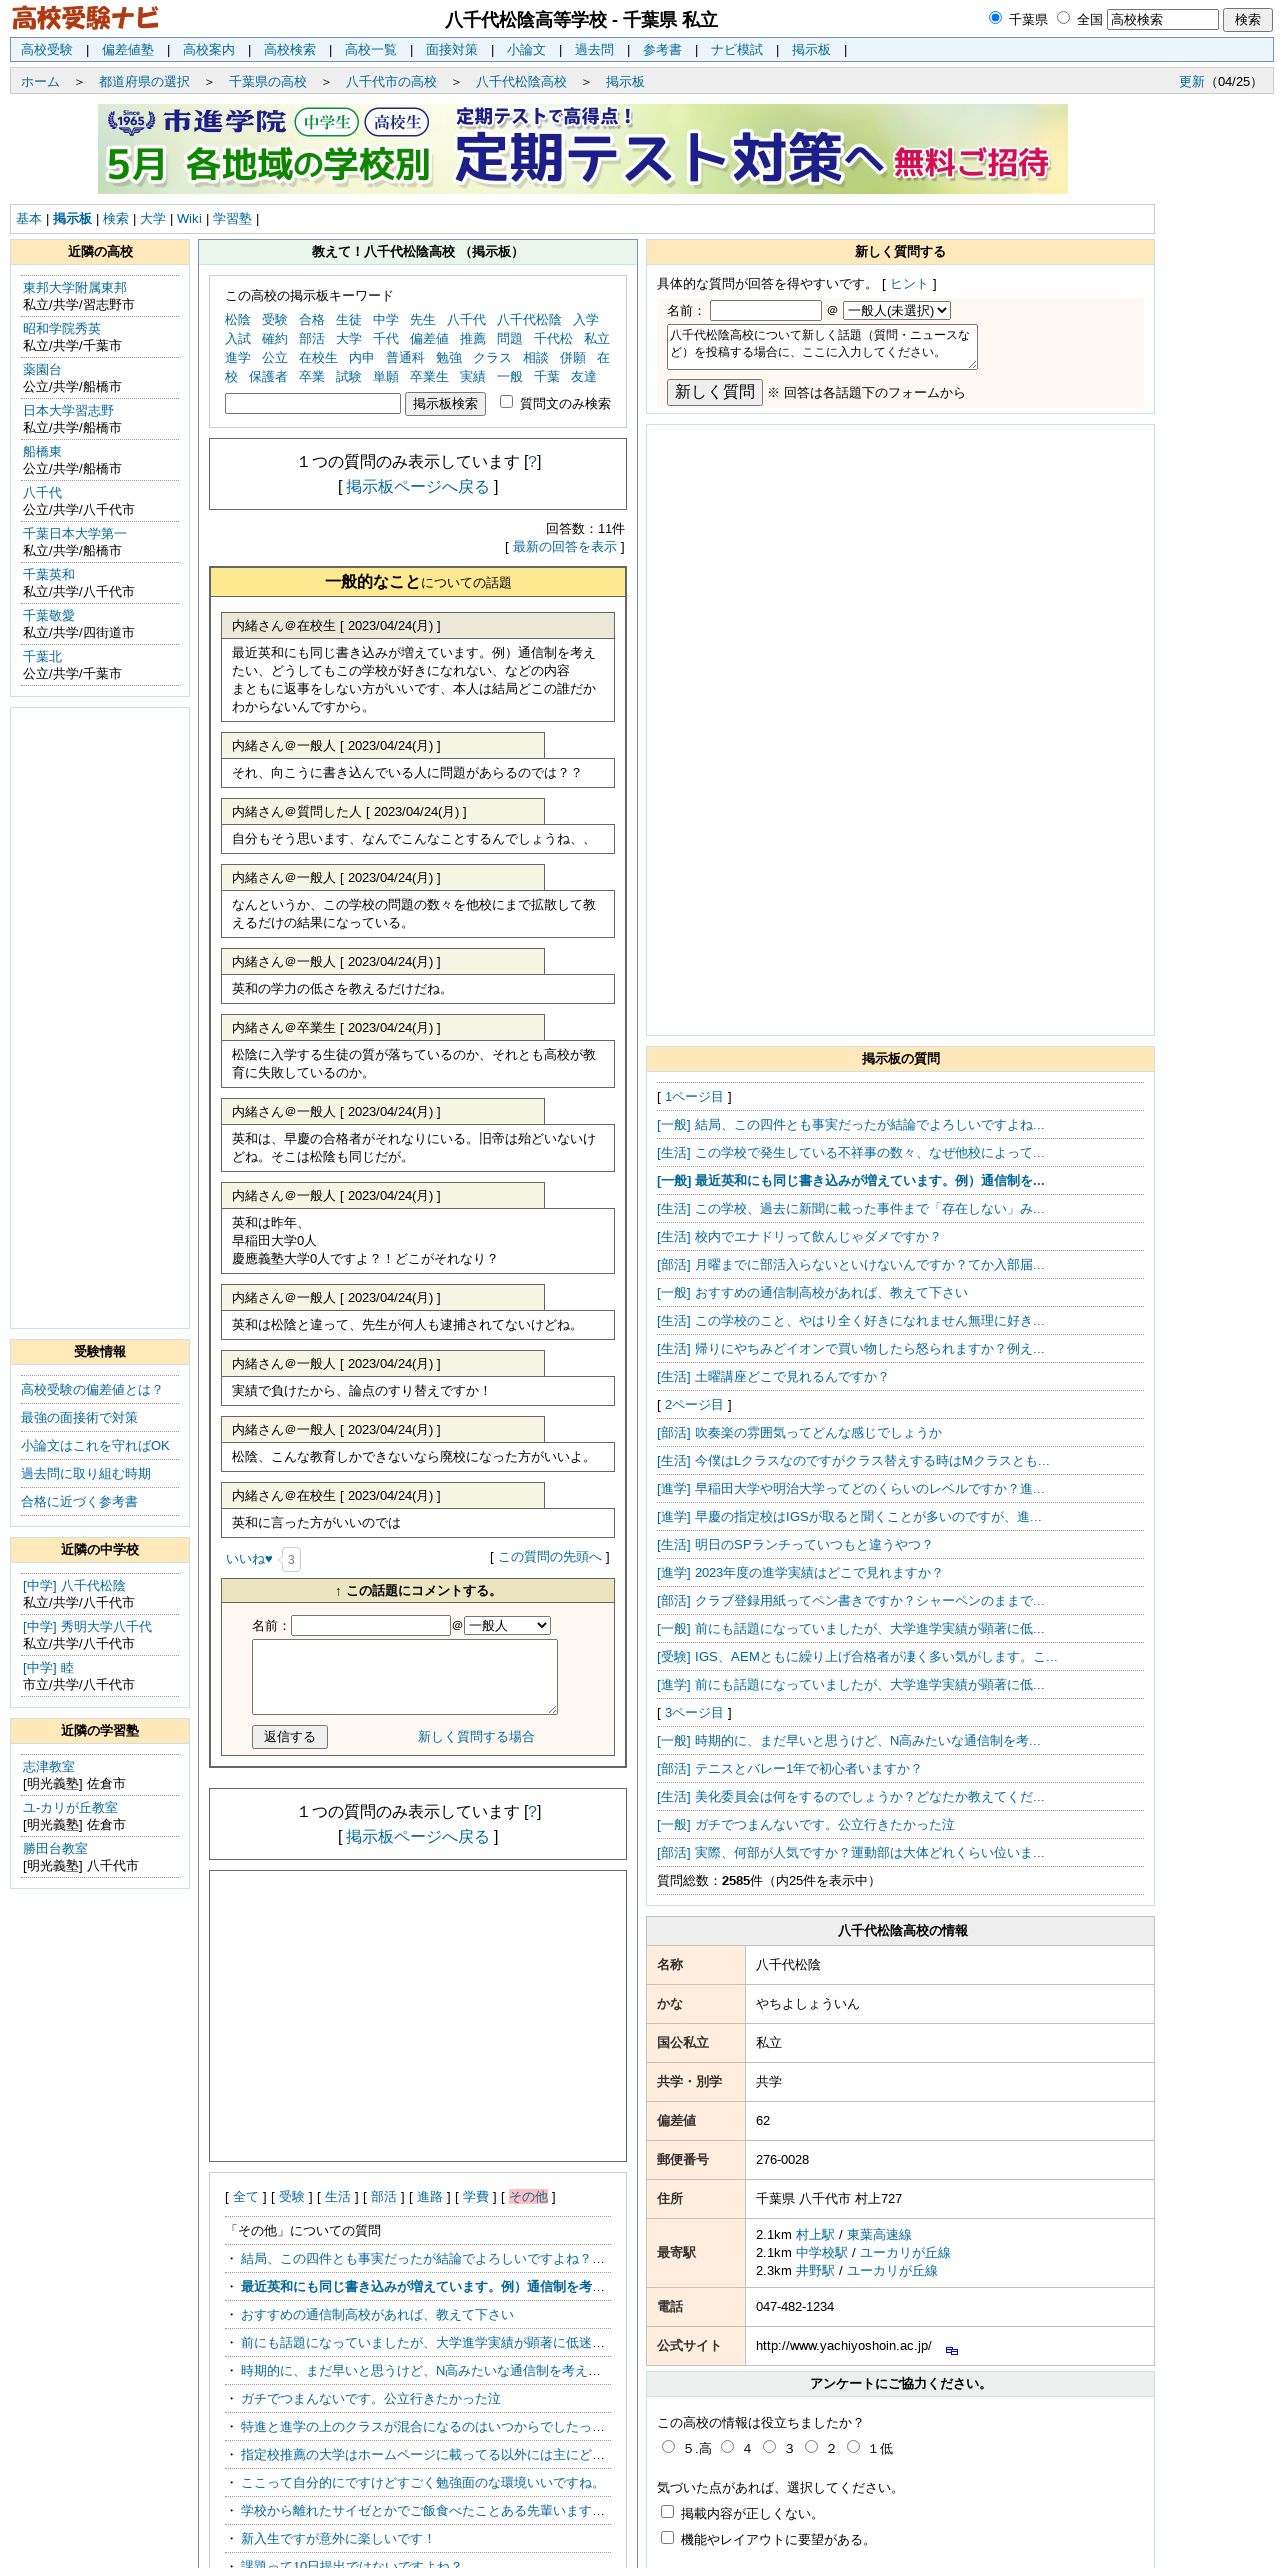Click the ヒント link

(909, 284)
